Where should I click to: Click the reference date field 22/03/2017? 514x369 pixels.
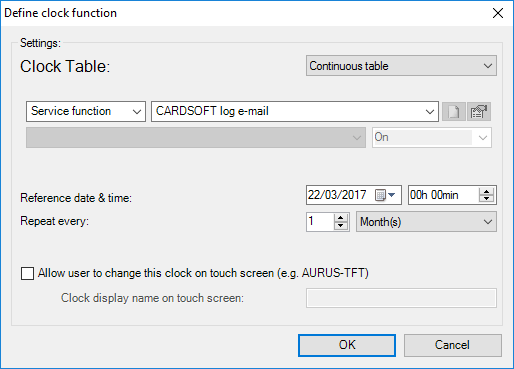tap(337, 195)
